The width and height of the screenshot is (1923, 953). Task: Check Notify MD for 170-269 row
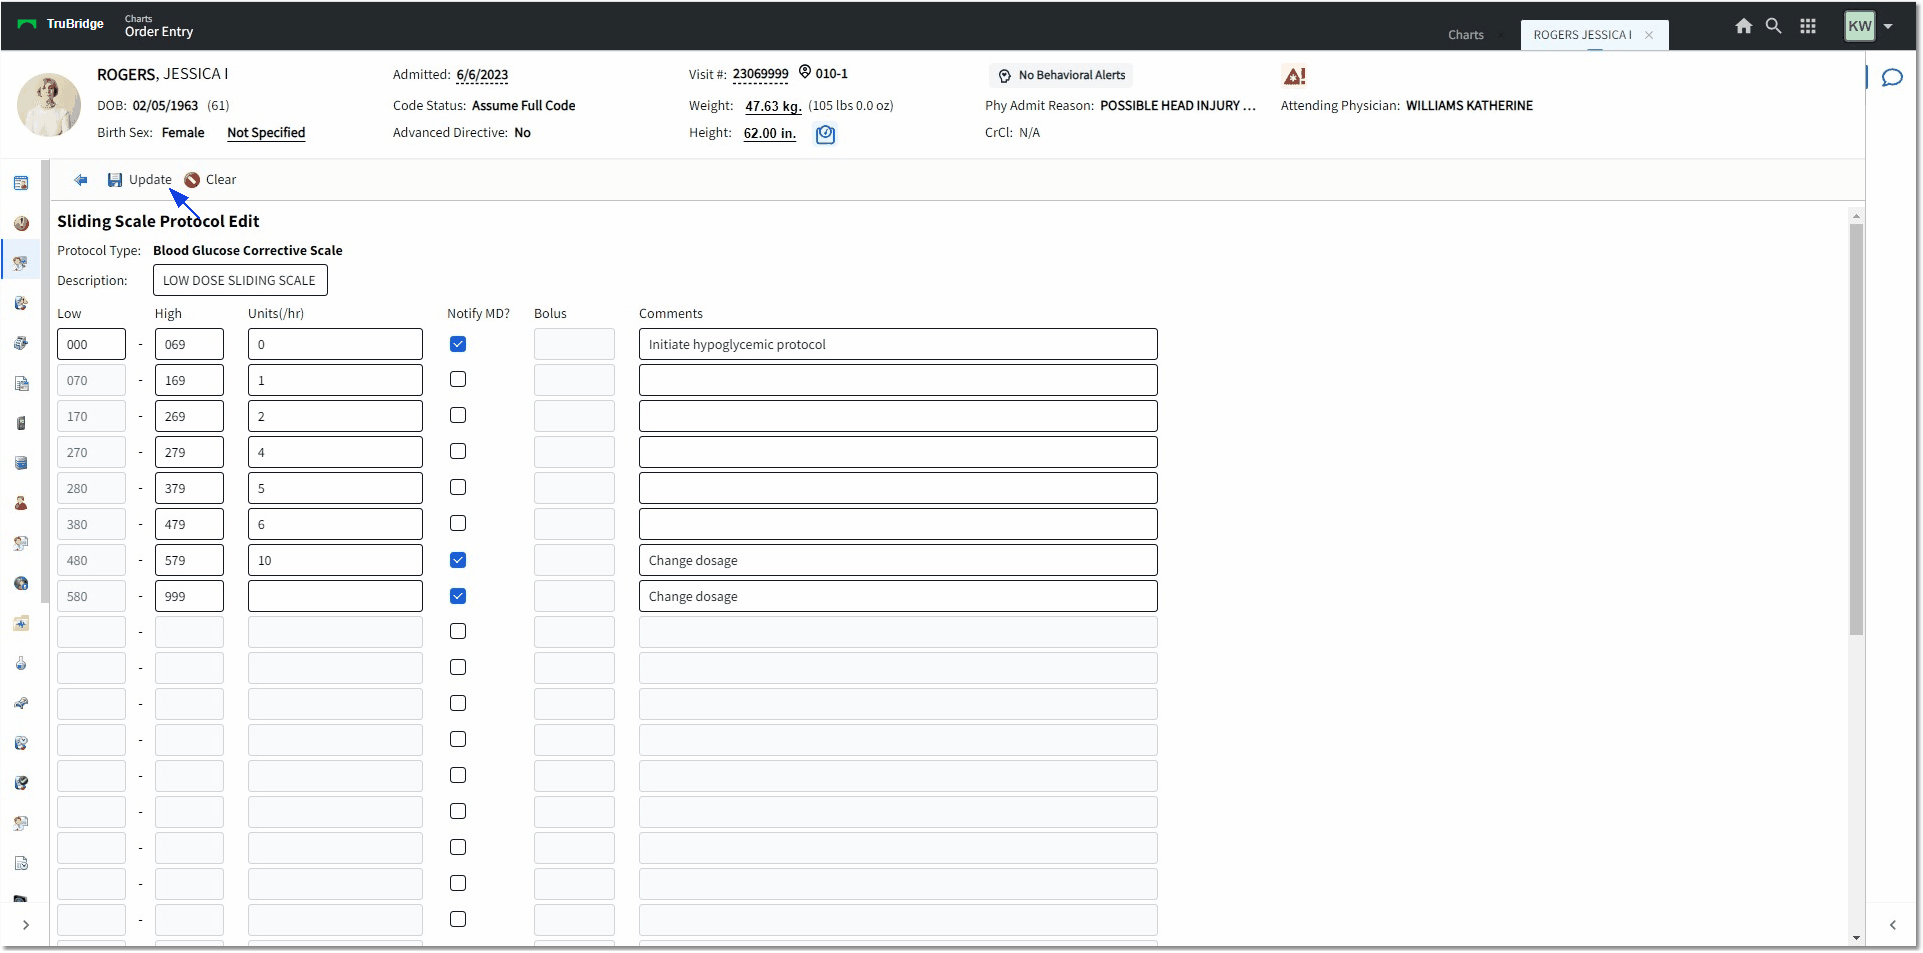(x=458, y=416)
